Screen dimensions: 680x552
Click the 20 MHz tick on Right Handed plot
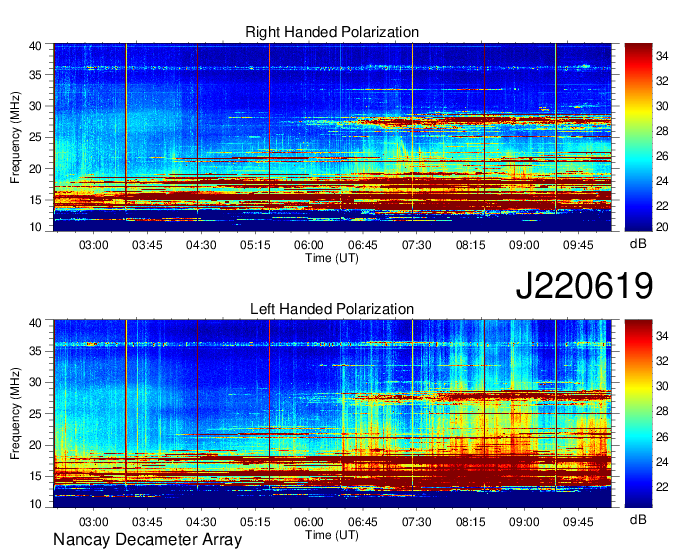[35, 169]
